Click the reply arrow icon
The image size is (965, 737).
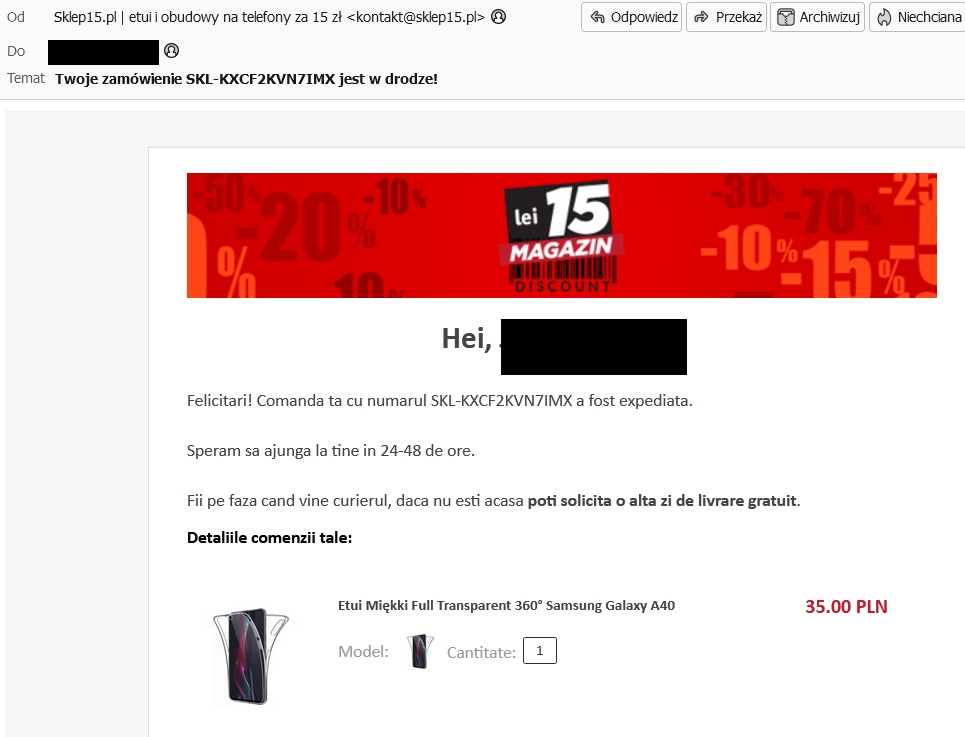598,17
